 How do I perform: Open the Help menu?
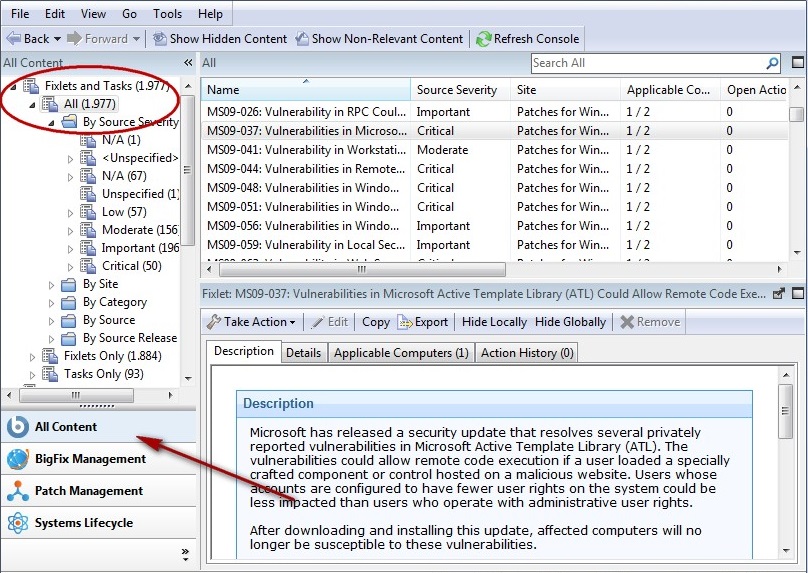tap(210, 13)
